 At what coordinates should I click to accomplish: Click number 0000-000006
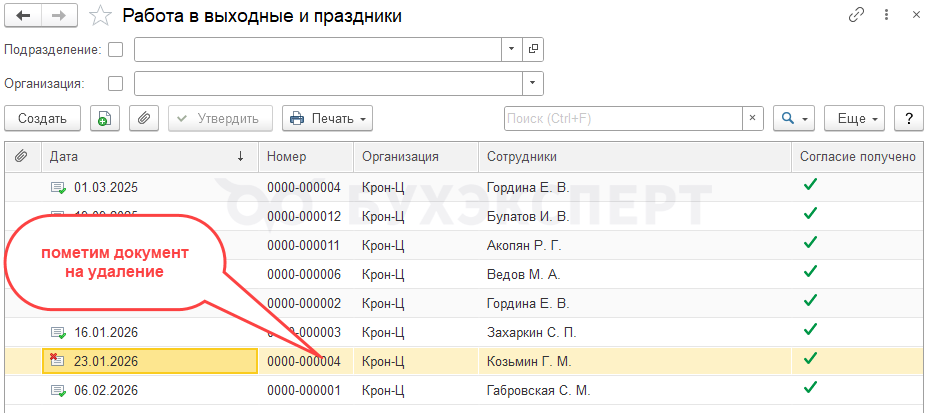pos(304,275)
